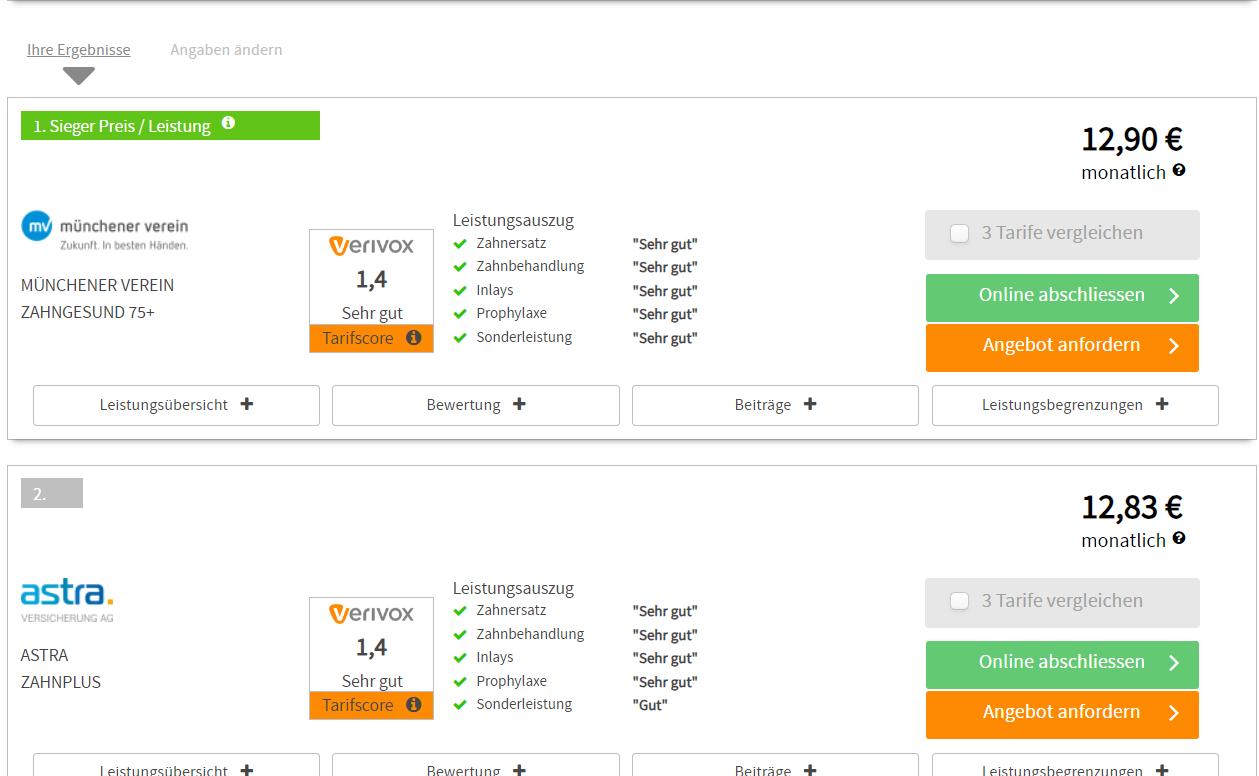1259x776 pixels.
Task: Click the Münchener Verein logo
Action: 105,229
